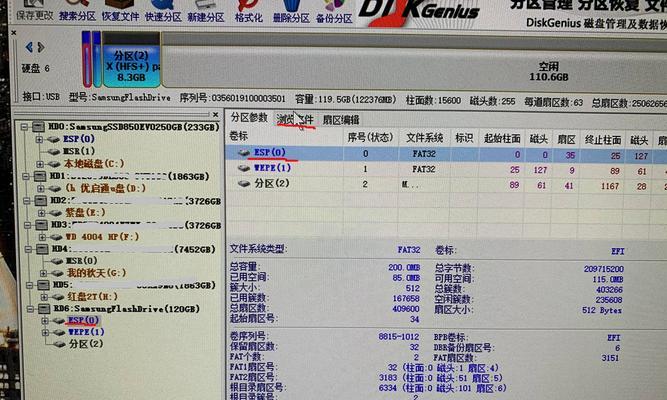Viewport: 667px width, 400px height.
Task: Collapse the HD3 3726GB disk node
Action: [x=27, y=225]
